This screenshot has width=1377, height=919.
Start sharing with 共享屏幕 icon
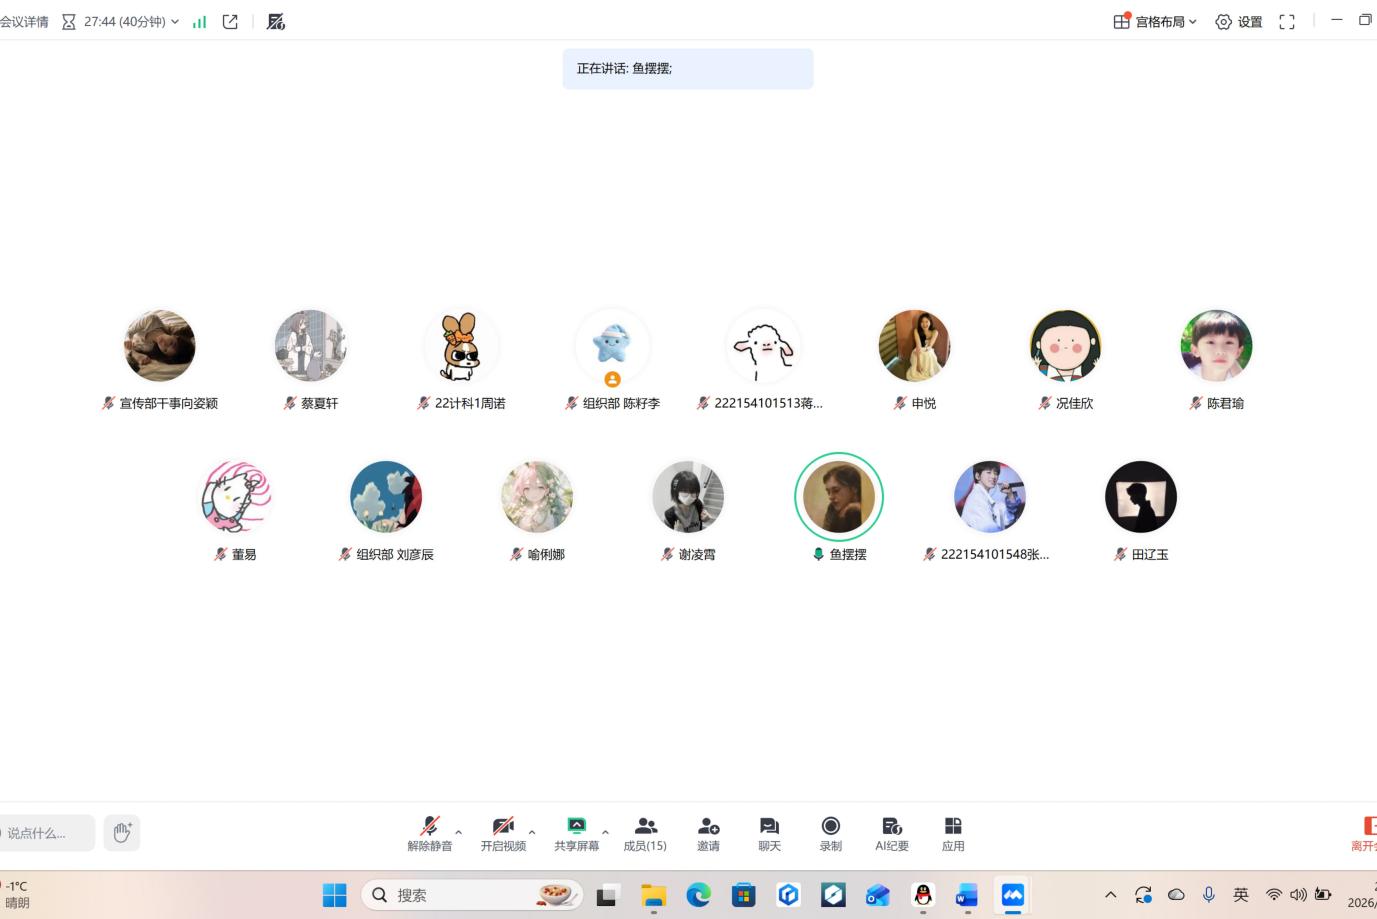[576, 831]
